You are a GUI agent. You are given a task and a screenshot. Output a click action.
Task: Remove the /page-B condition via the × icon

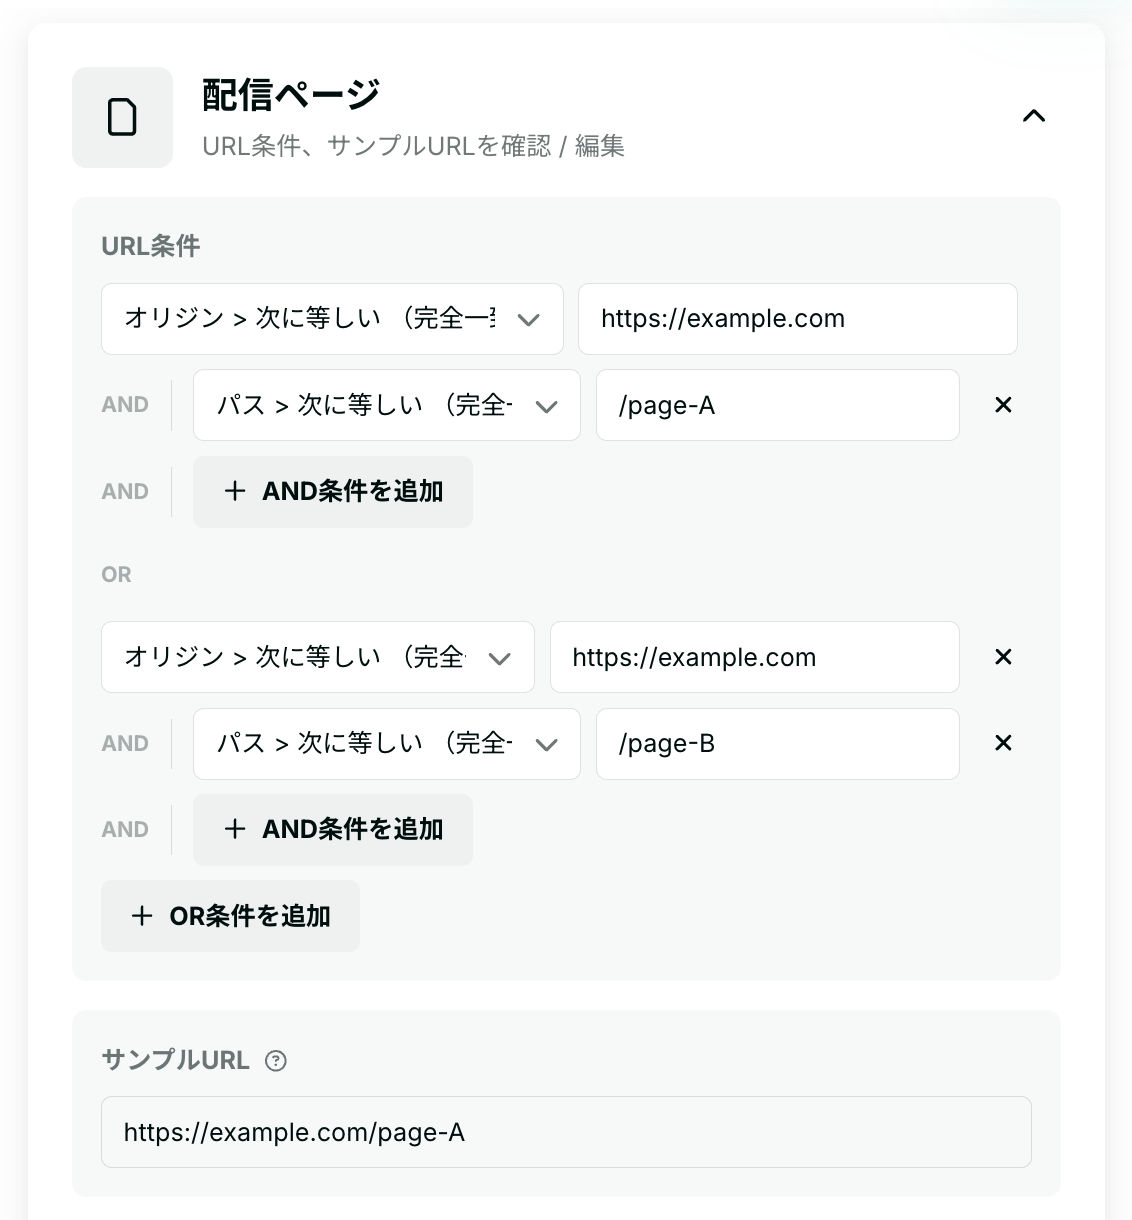point(1002,743)
